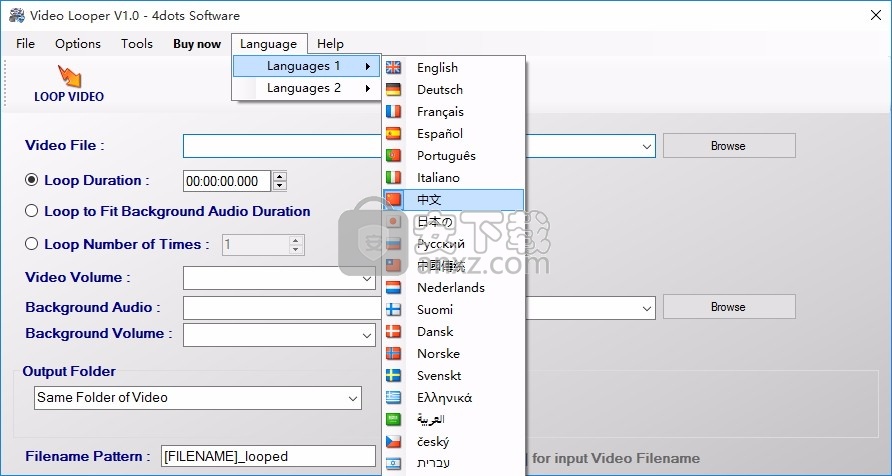Click the UK flag icon beside English

click(x=393, y=68)
